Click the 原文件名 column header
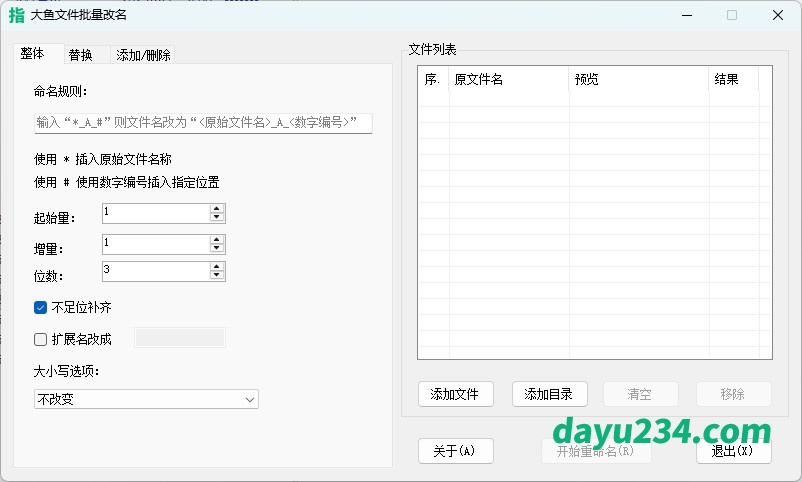The image size is (802, 482). [509, 79]
